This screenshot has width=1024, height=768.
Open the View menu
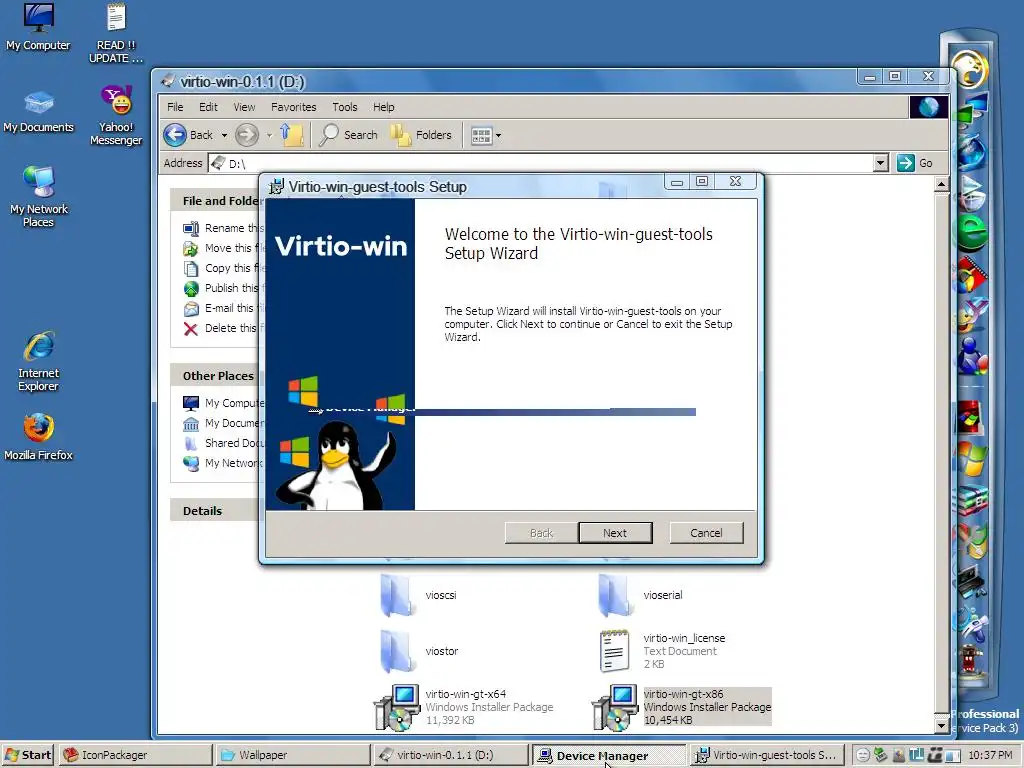click(244, 107)
